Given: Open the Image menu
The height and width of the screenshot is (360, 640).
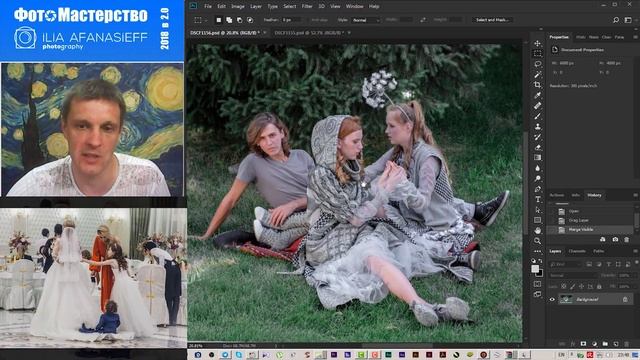Looking at the screenshot, I should point(238,6).
